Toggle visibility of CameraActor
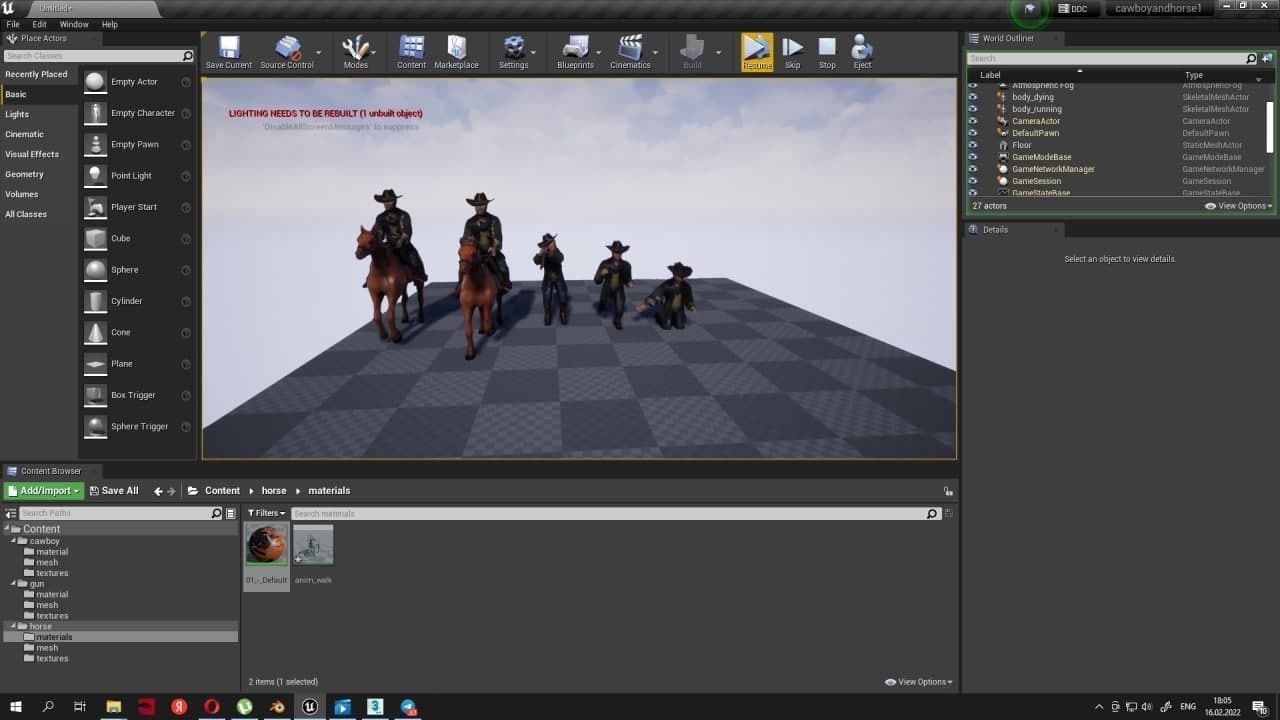Screen dimensions: 1280x720 point(972,121)
